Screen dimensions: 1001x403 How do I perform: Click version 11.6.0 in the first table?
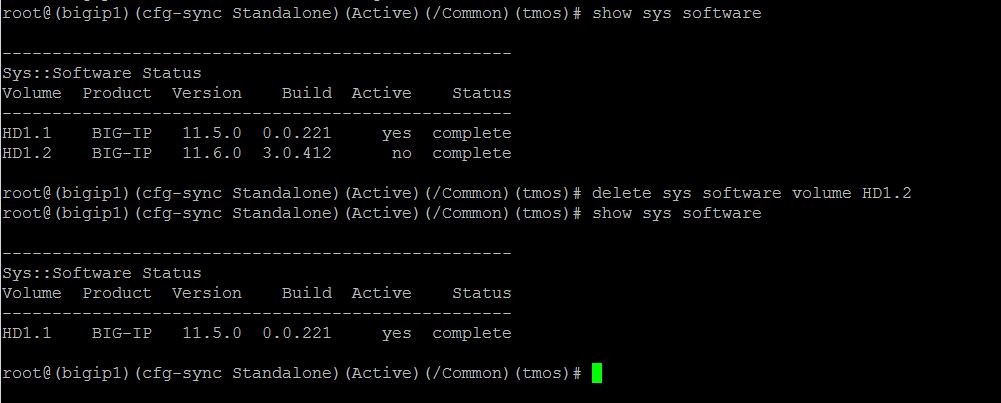click(211, 153)
